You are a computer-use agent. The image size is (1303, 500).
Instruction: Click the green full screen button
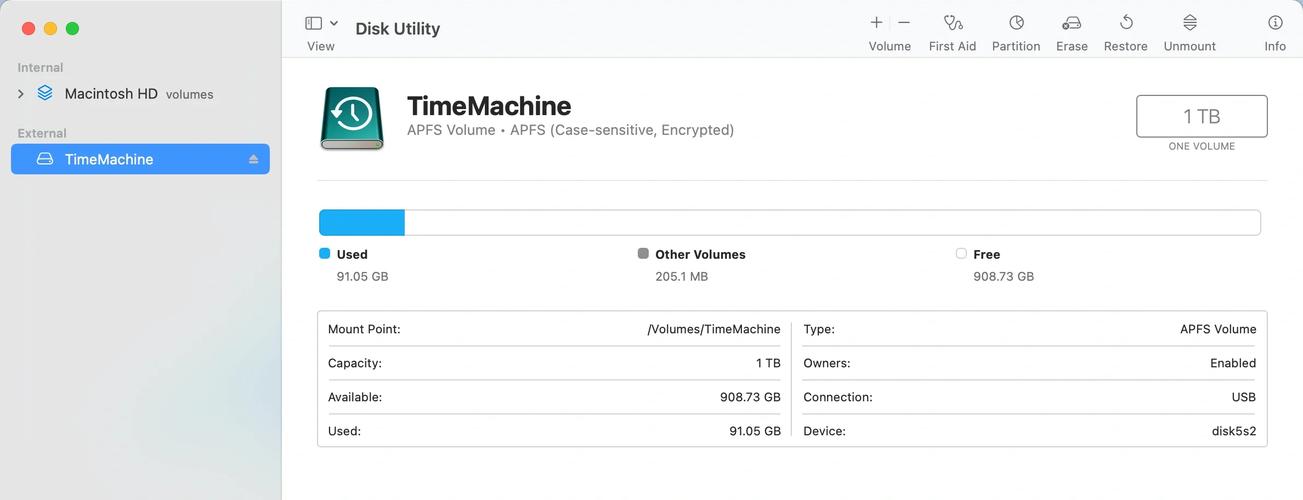72,29
